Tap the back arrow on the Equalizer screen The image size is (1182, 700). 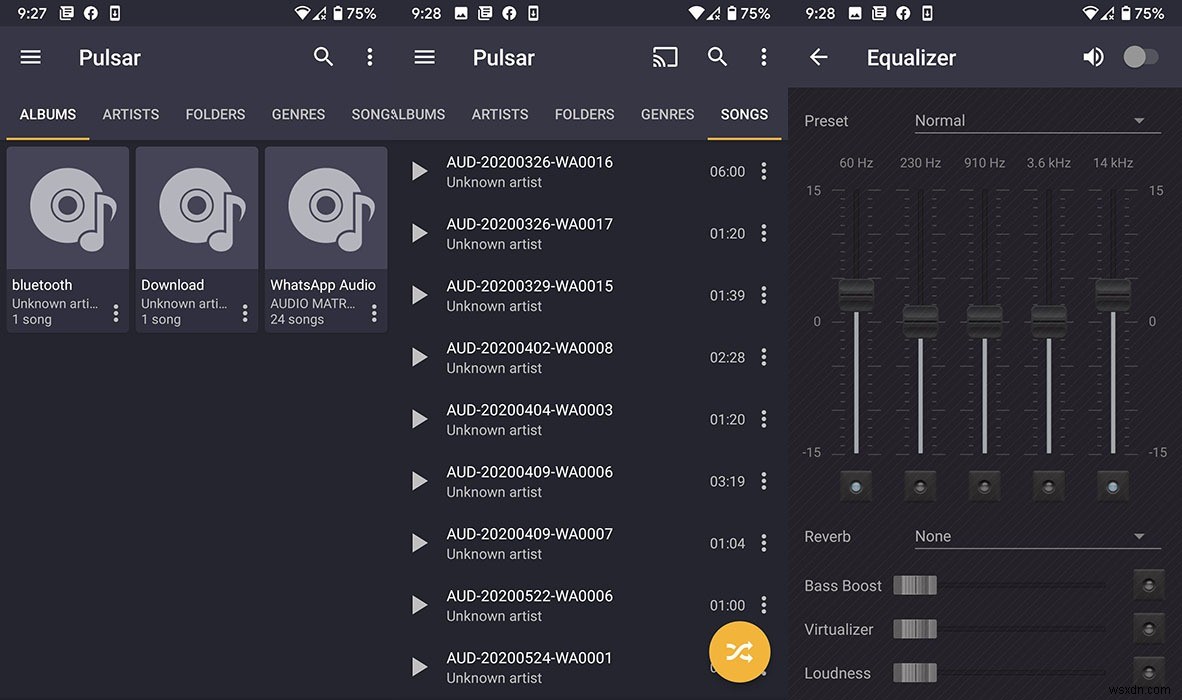coord(818,57)
